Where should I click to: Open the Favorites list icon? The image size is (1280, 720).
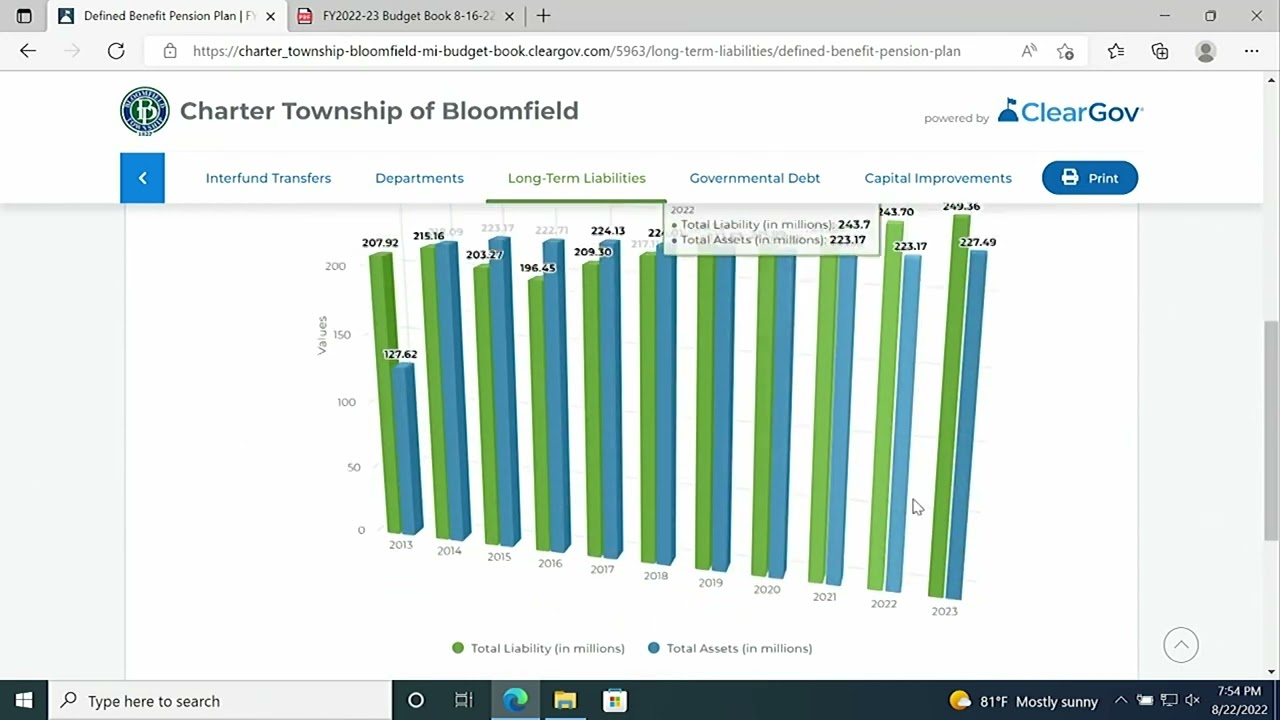click(x=1116, y=51)
